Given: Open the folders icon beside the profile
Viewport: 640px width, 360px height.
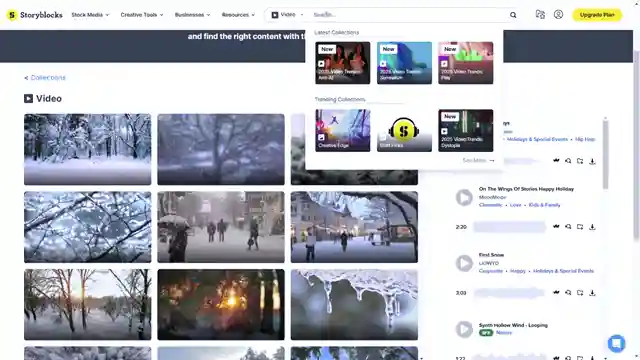Looking at the screenshot, I should tap(540, 15).
